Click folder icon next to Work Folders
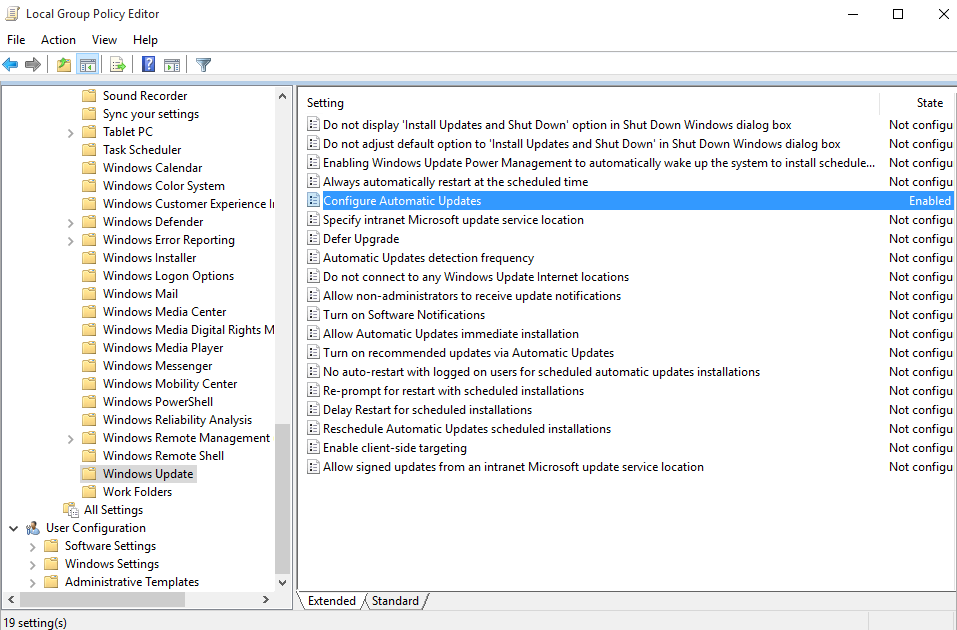The width and height of the screenshot is (957, 630). pos(89,491)
